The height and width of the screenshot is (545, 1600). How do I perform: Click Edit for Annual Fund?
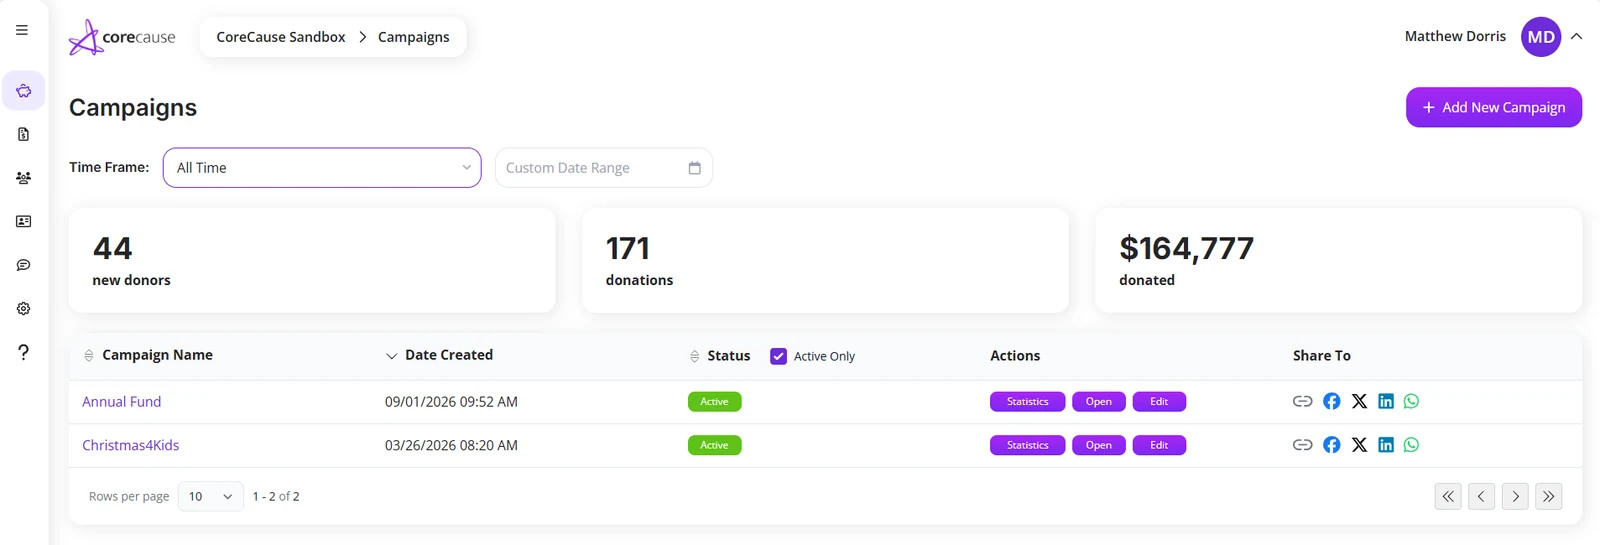tap(1159, 401)
